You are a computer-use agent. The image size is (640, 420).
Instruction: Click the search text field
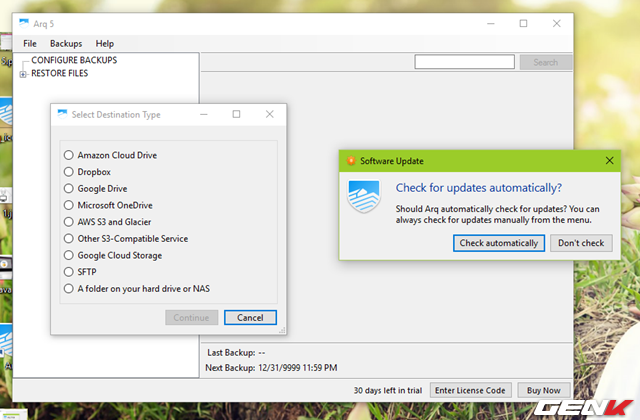465,62
